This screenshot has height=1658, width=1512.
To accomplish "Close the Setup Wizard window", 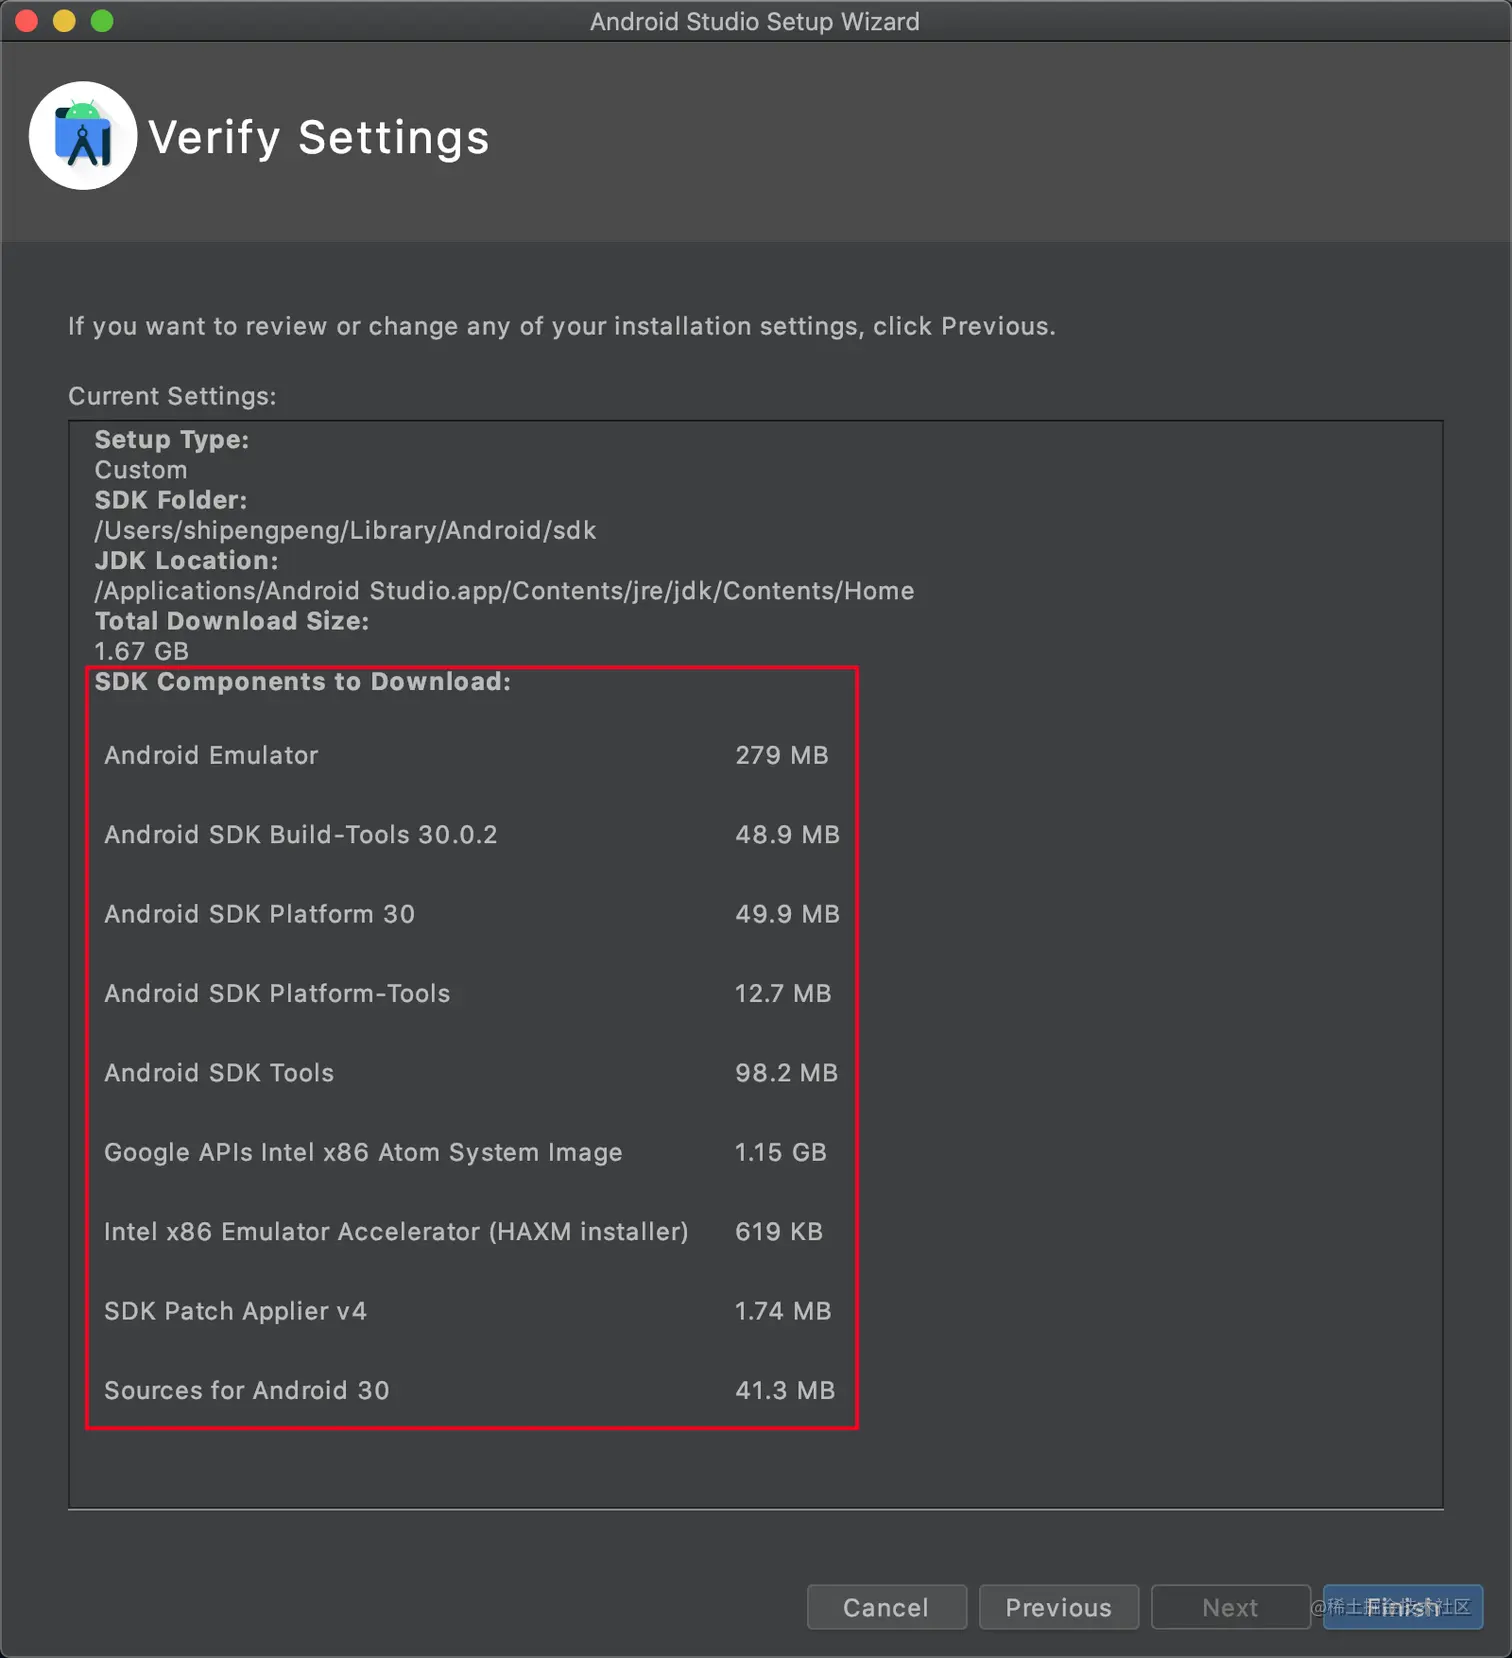I will pos(27,21).
